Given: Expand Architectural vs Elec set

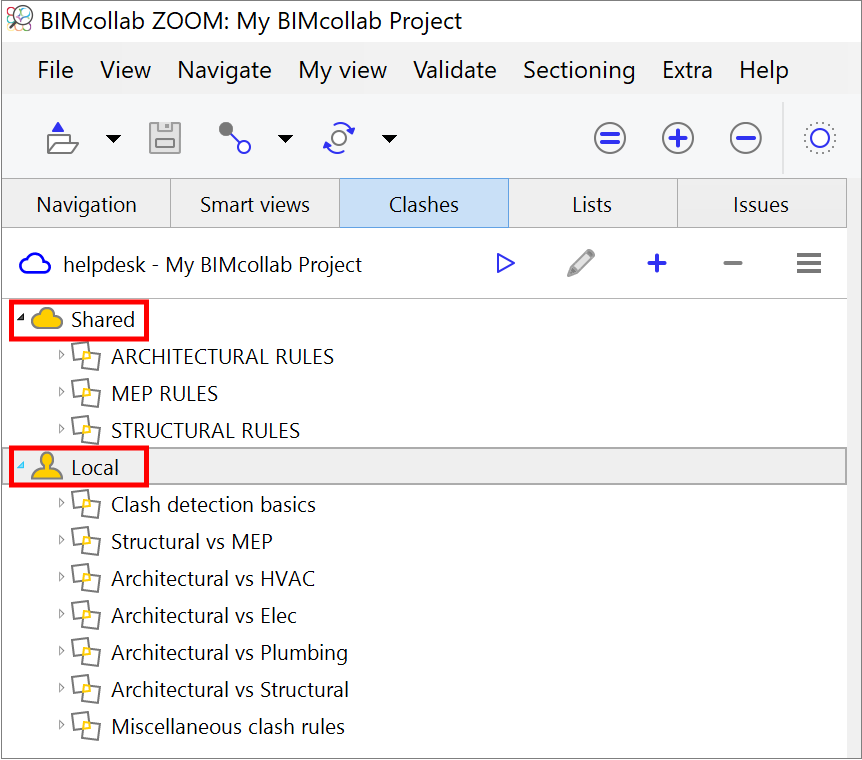Looking at the screenshot, I should click(61, 614).
